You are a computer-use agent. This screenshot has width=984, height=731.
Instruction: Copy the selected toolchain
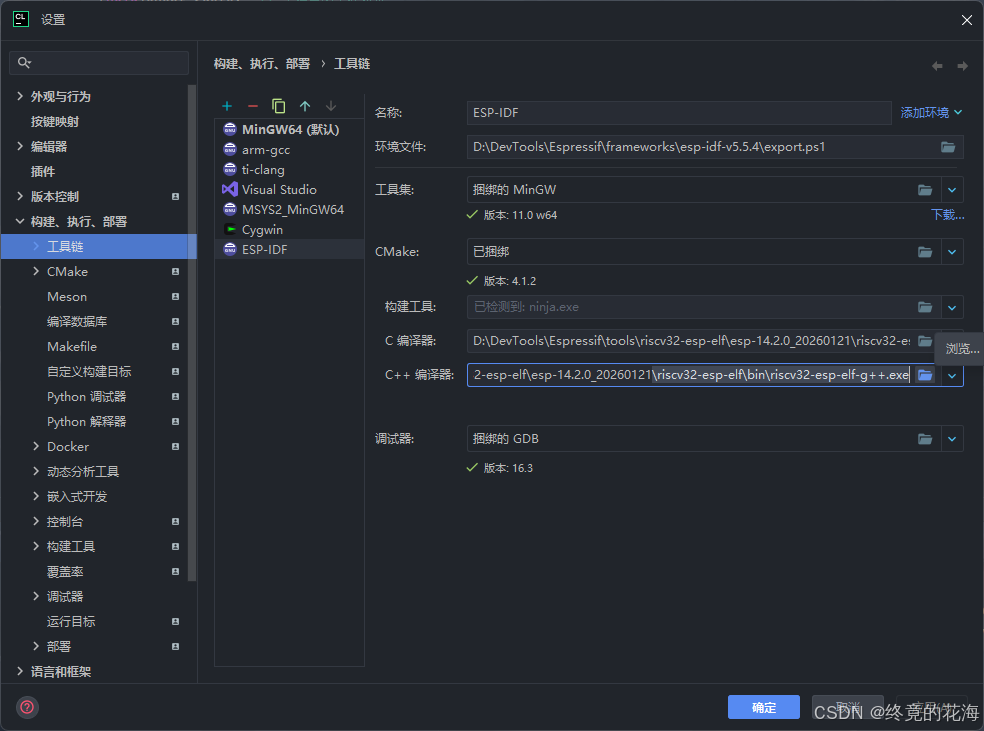click(279, 106)
